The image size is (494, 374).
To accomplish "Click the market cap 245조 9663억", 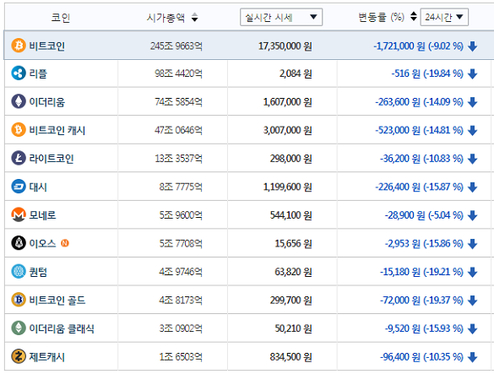I will click(x=176, y=46).
